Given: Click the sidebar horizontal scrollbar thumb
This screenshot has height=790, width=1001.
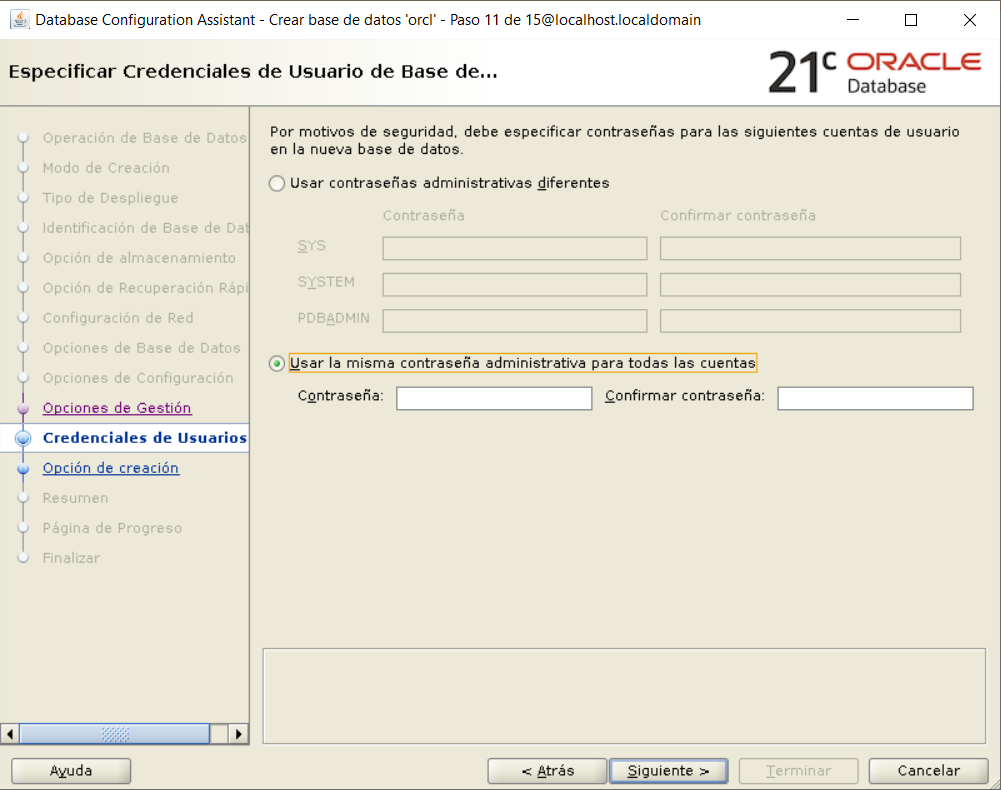Looking at the screenshot, I should pyautogui.click(x=114, y=734).
